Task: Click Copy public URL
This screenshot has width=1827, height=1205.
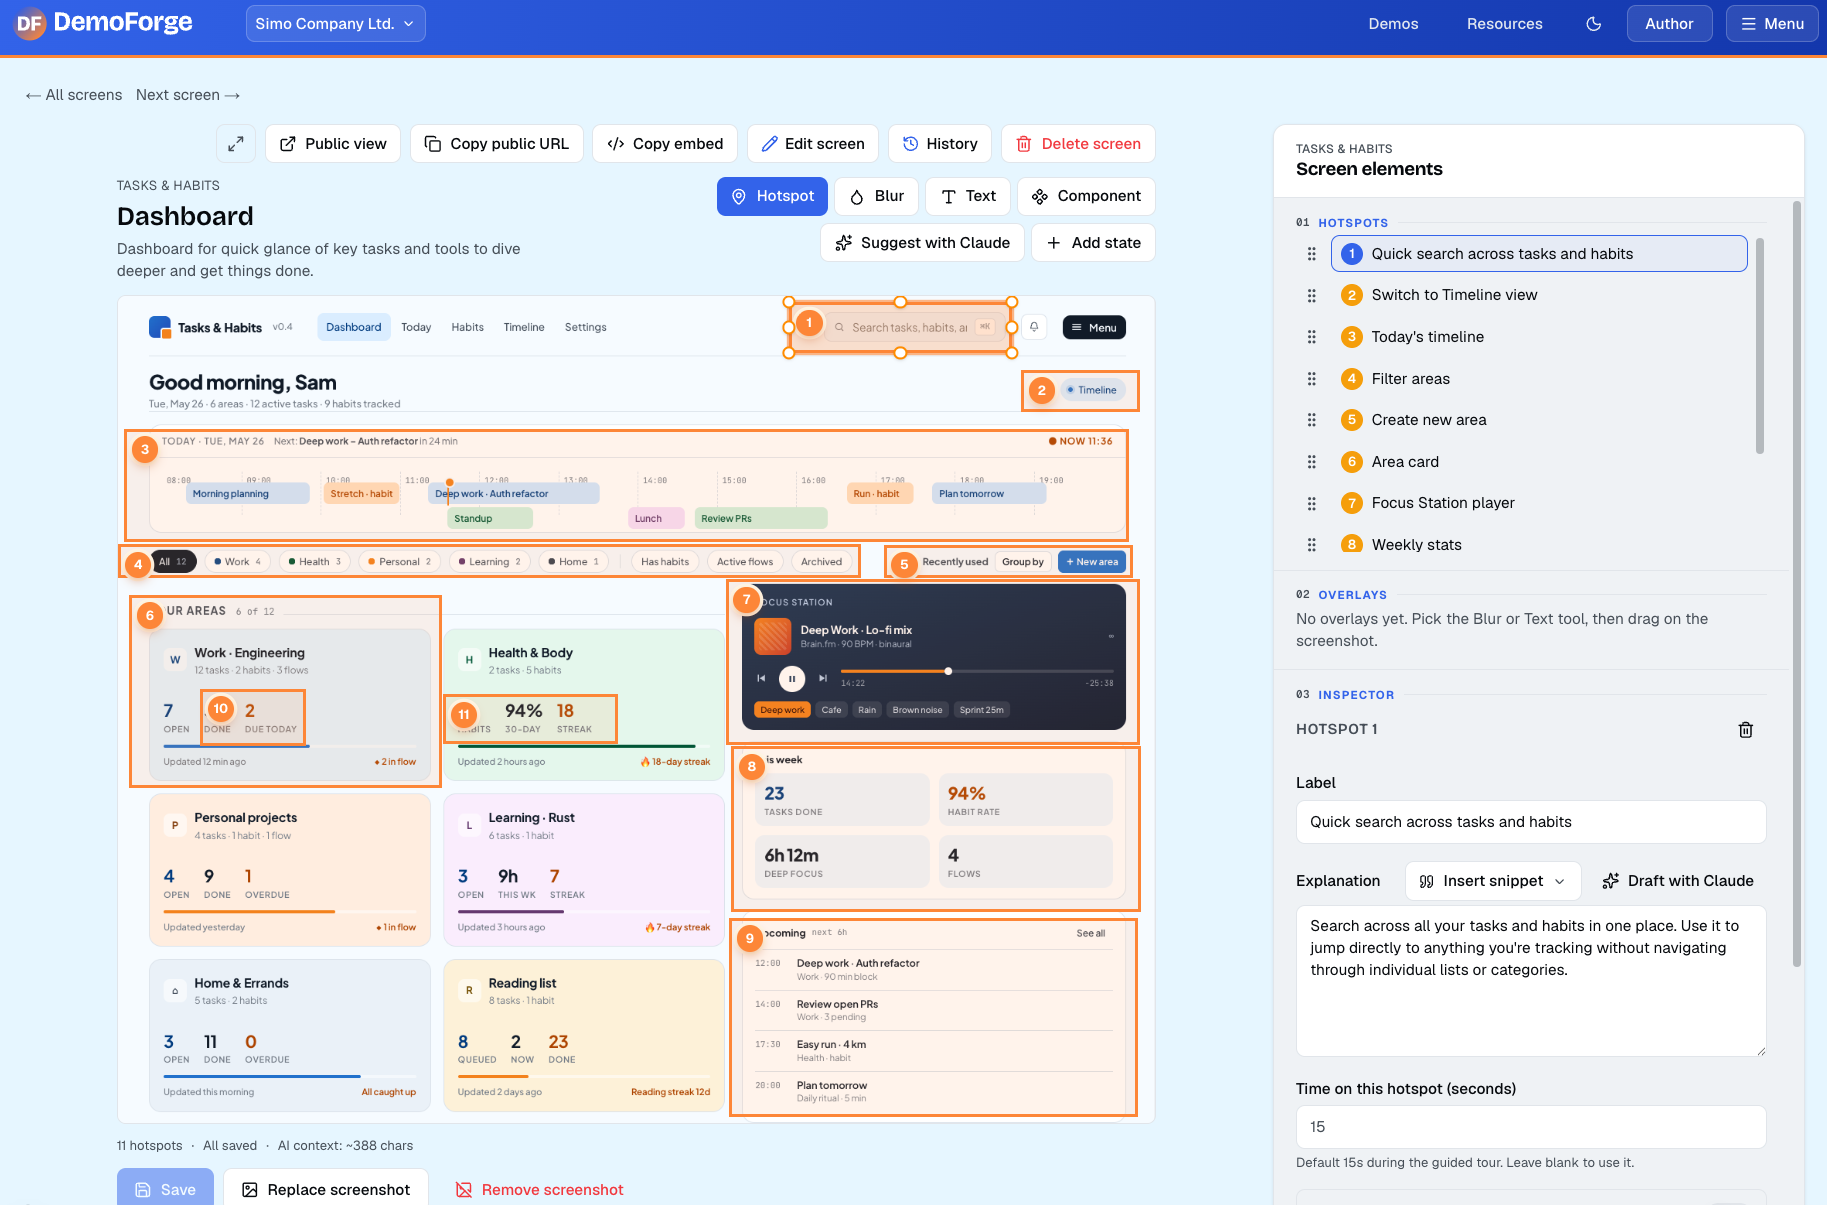Action: point(497,144)
